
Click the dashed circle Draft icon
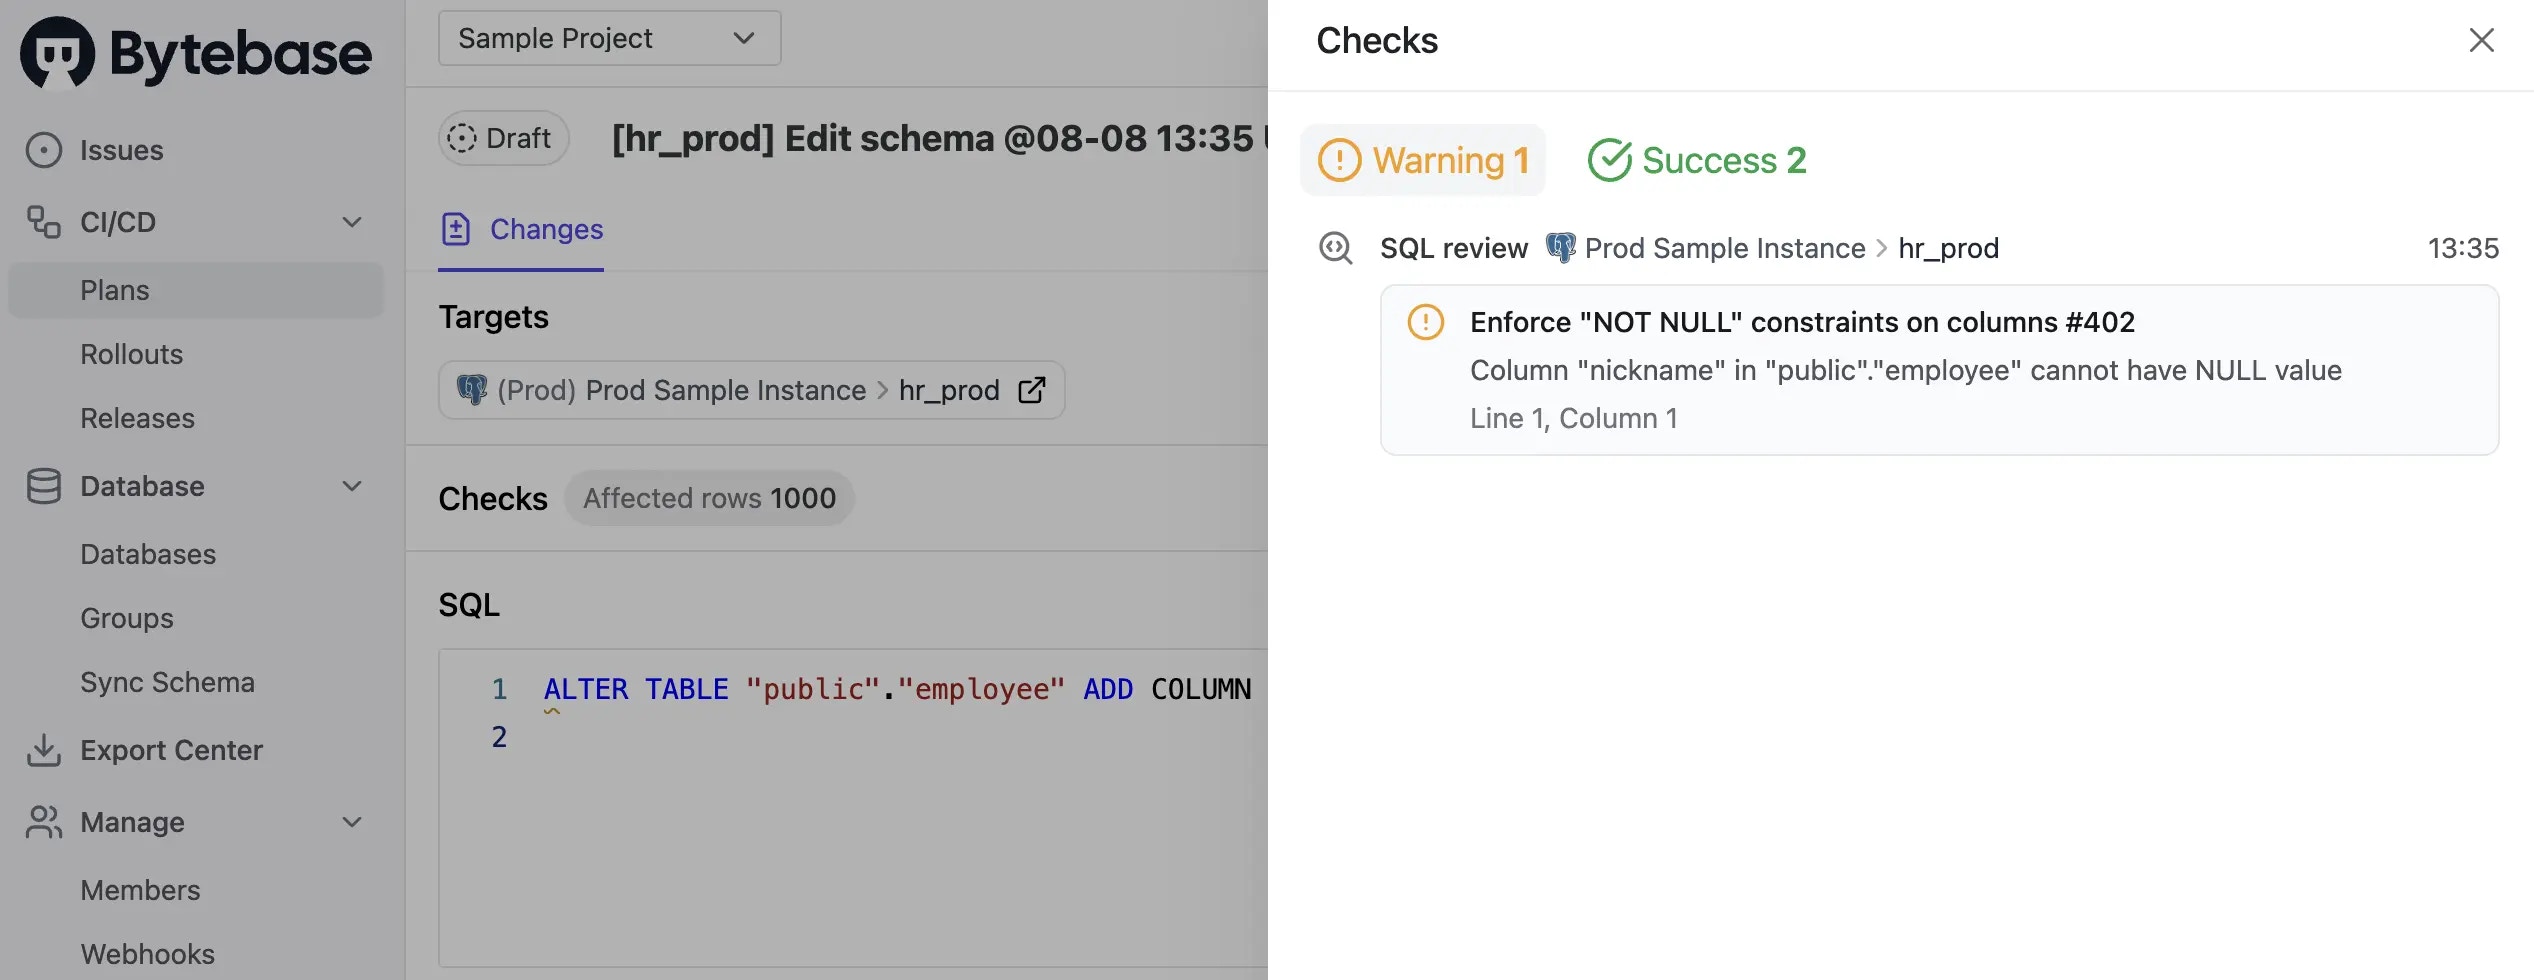(462, 138)
